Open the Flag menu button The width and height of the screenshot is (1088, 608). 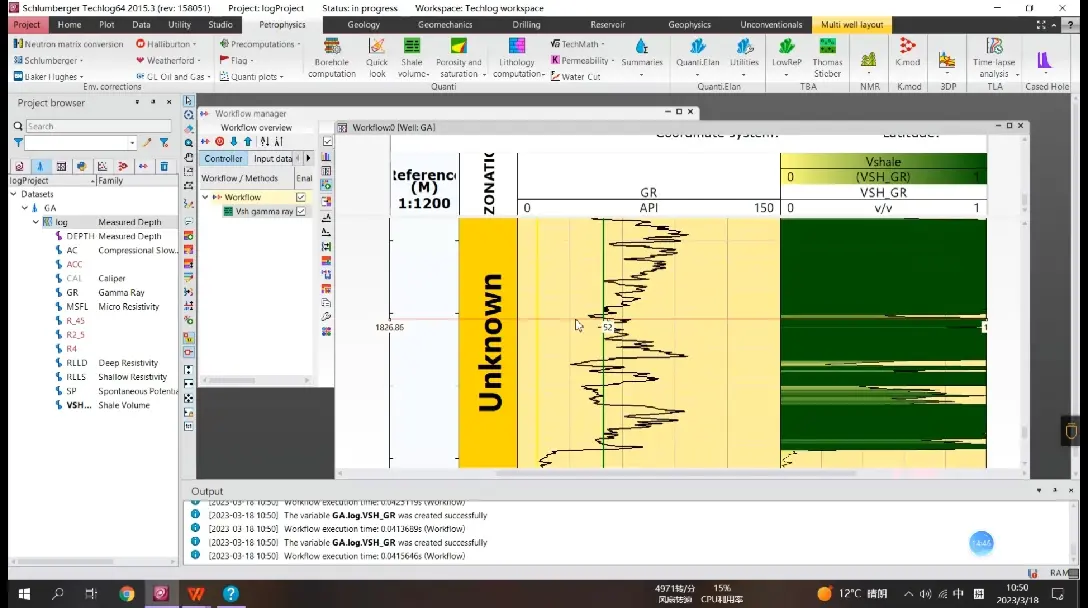click(x=236, y=60)
